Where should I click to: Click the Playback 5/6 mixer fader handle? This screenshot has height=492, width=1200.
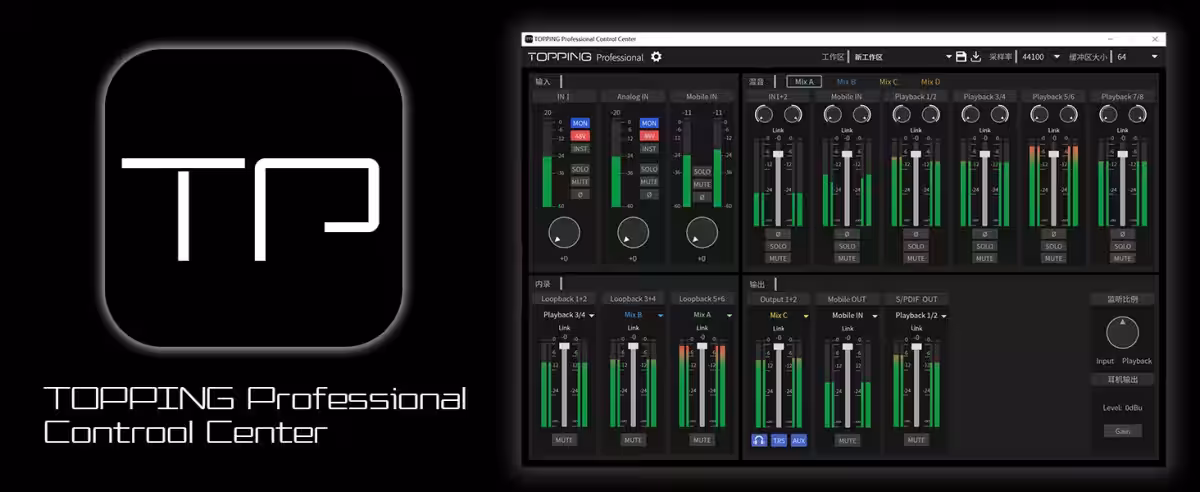click(1053, 154)
